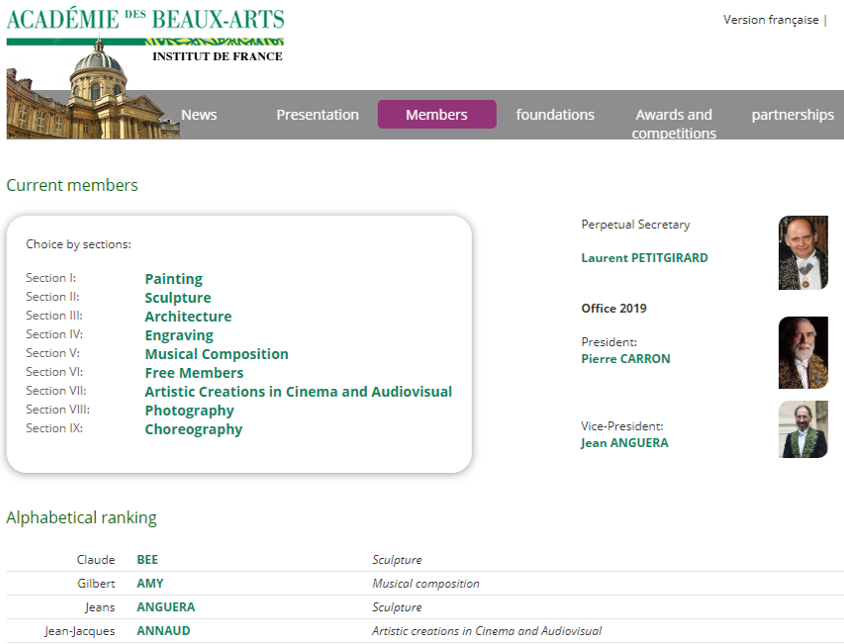The image size is (844, 644).
Task: Open the partnerships menu item
Action: click(x=792, y=115)
